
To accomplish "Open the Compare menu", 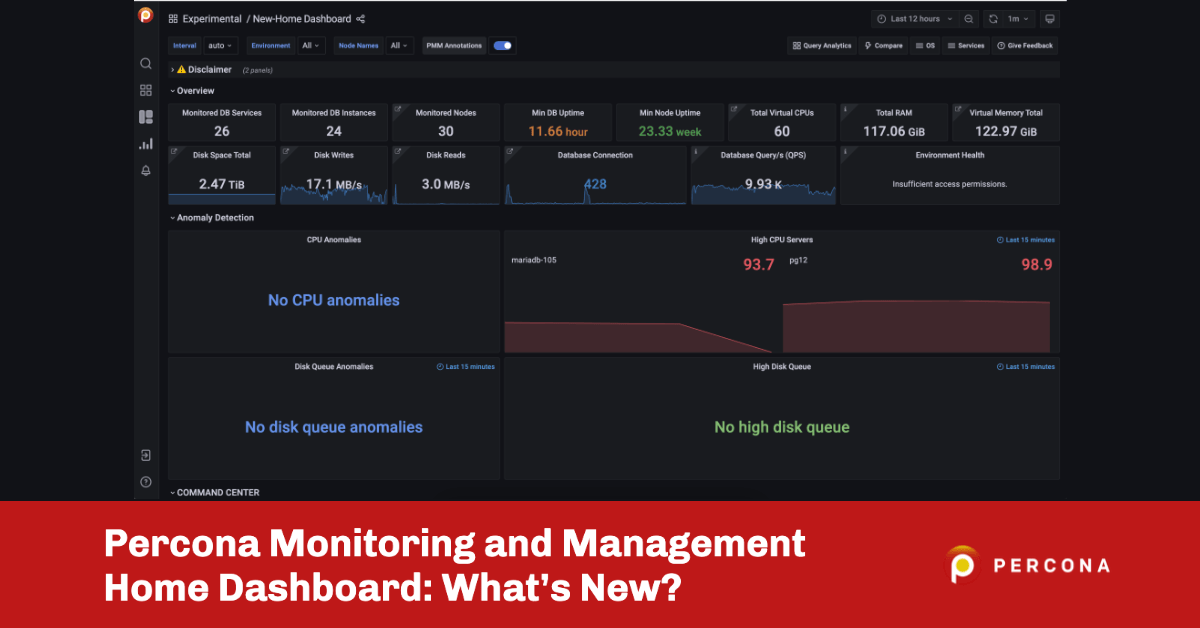I will (x=883, y=45).
